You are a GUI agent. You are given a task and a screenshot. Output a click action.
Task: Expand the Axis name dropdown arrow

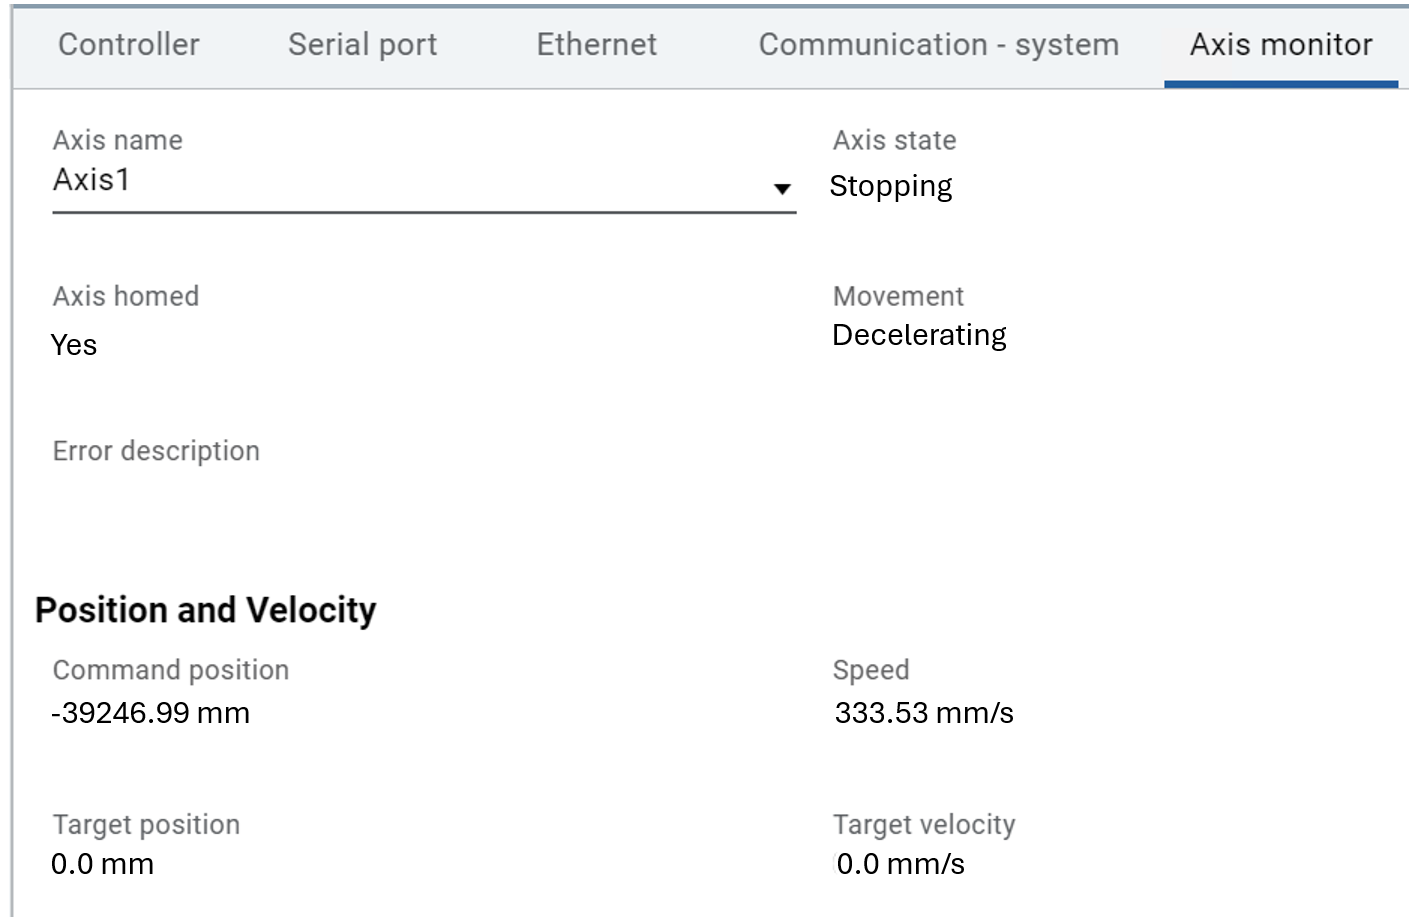click(x=782, y=188)
